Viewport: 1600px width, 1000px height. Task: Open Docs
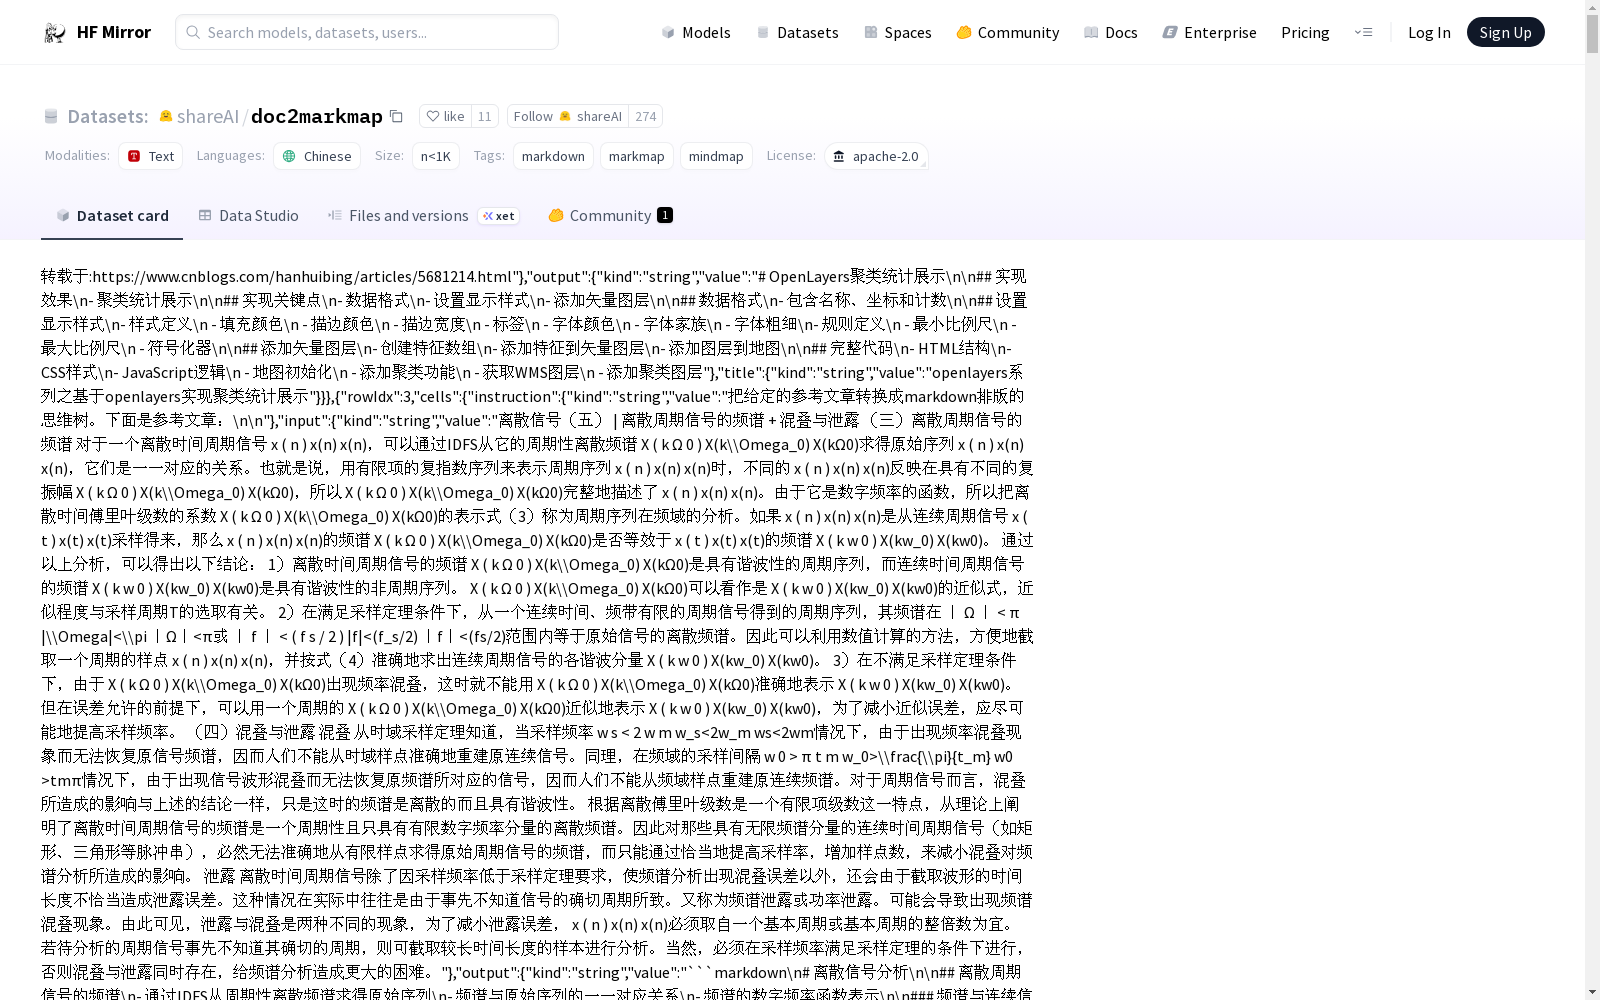[x=1110, y=32]
